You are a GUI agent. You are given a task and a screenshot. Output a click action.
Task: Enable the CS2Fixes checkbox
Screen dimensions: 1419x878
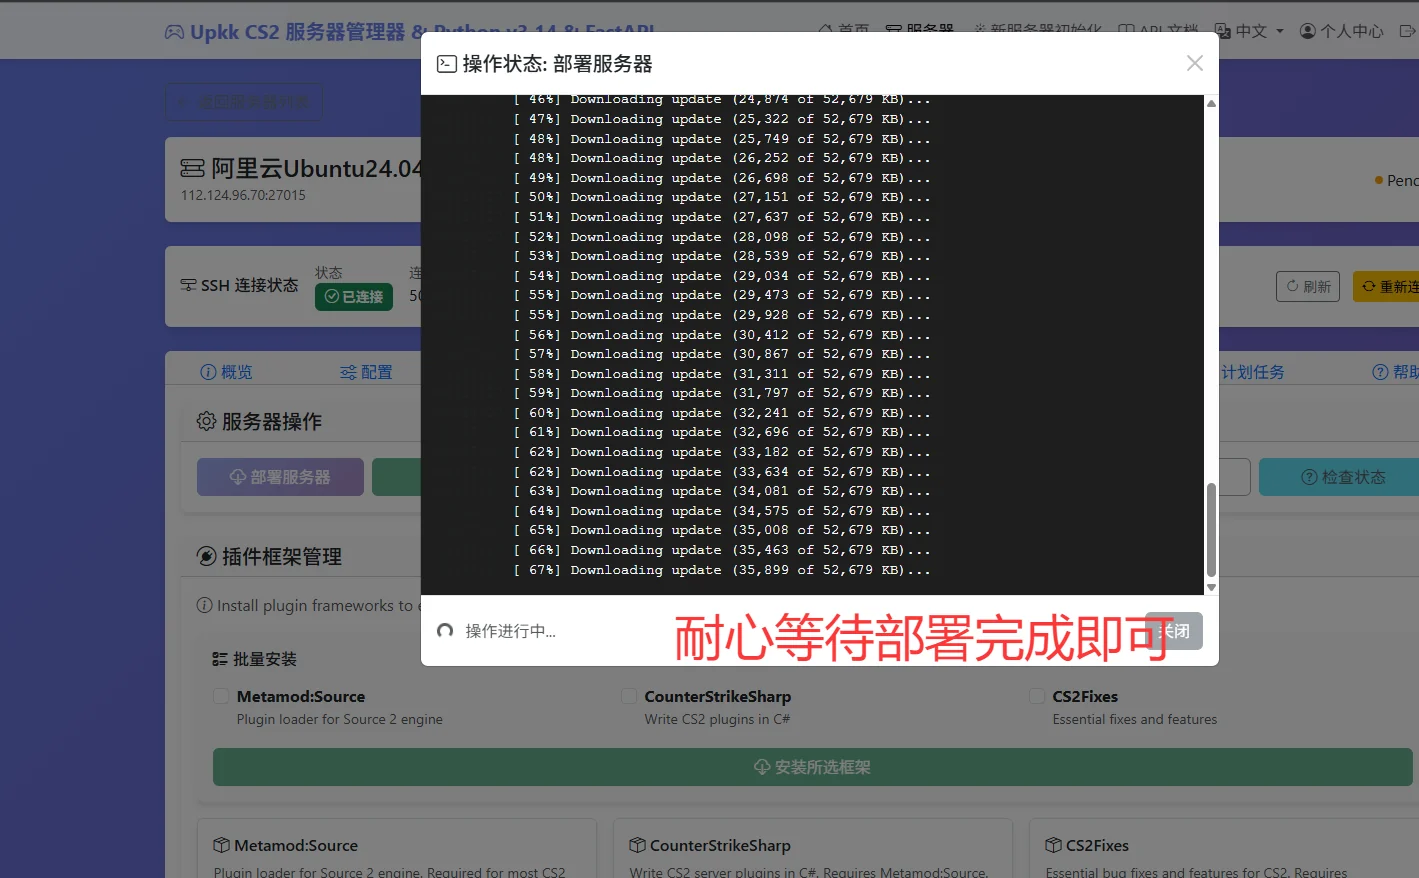(x=1037, y=696)
